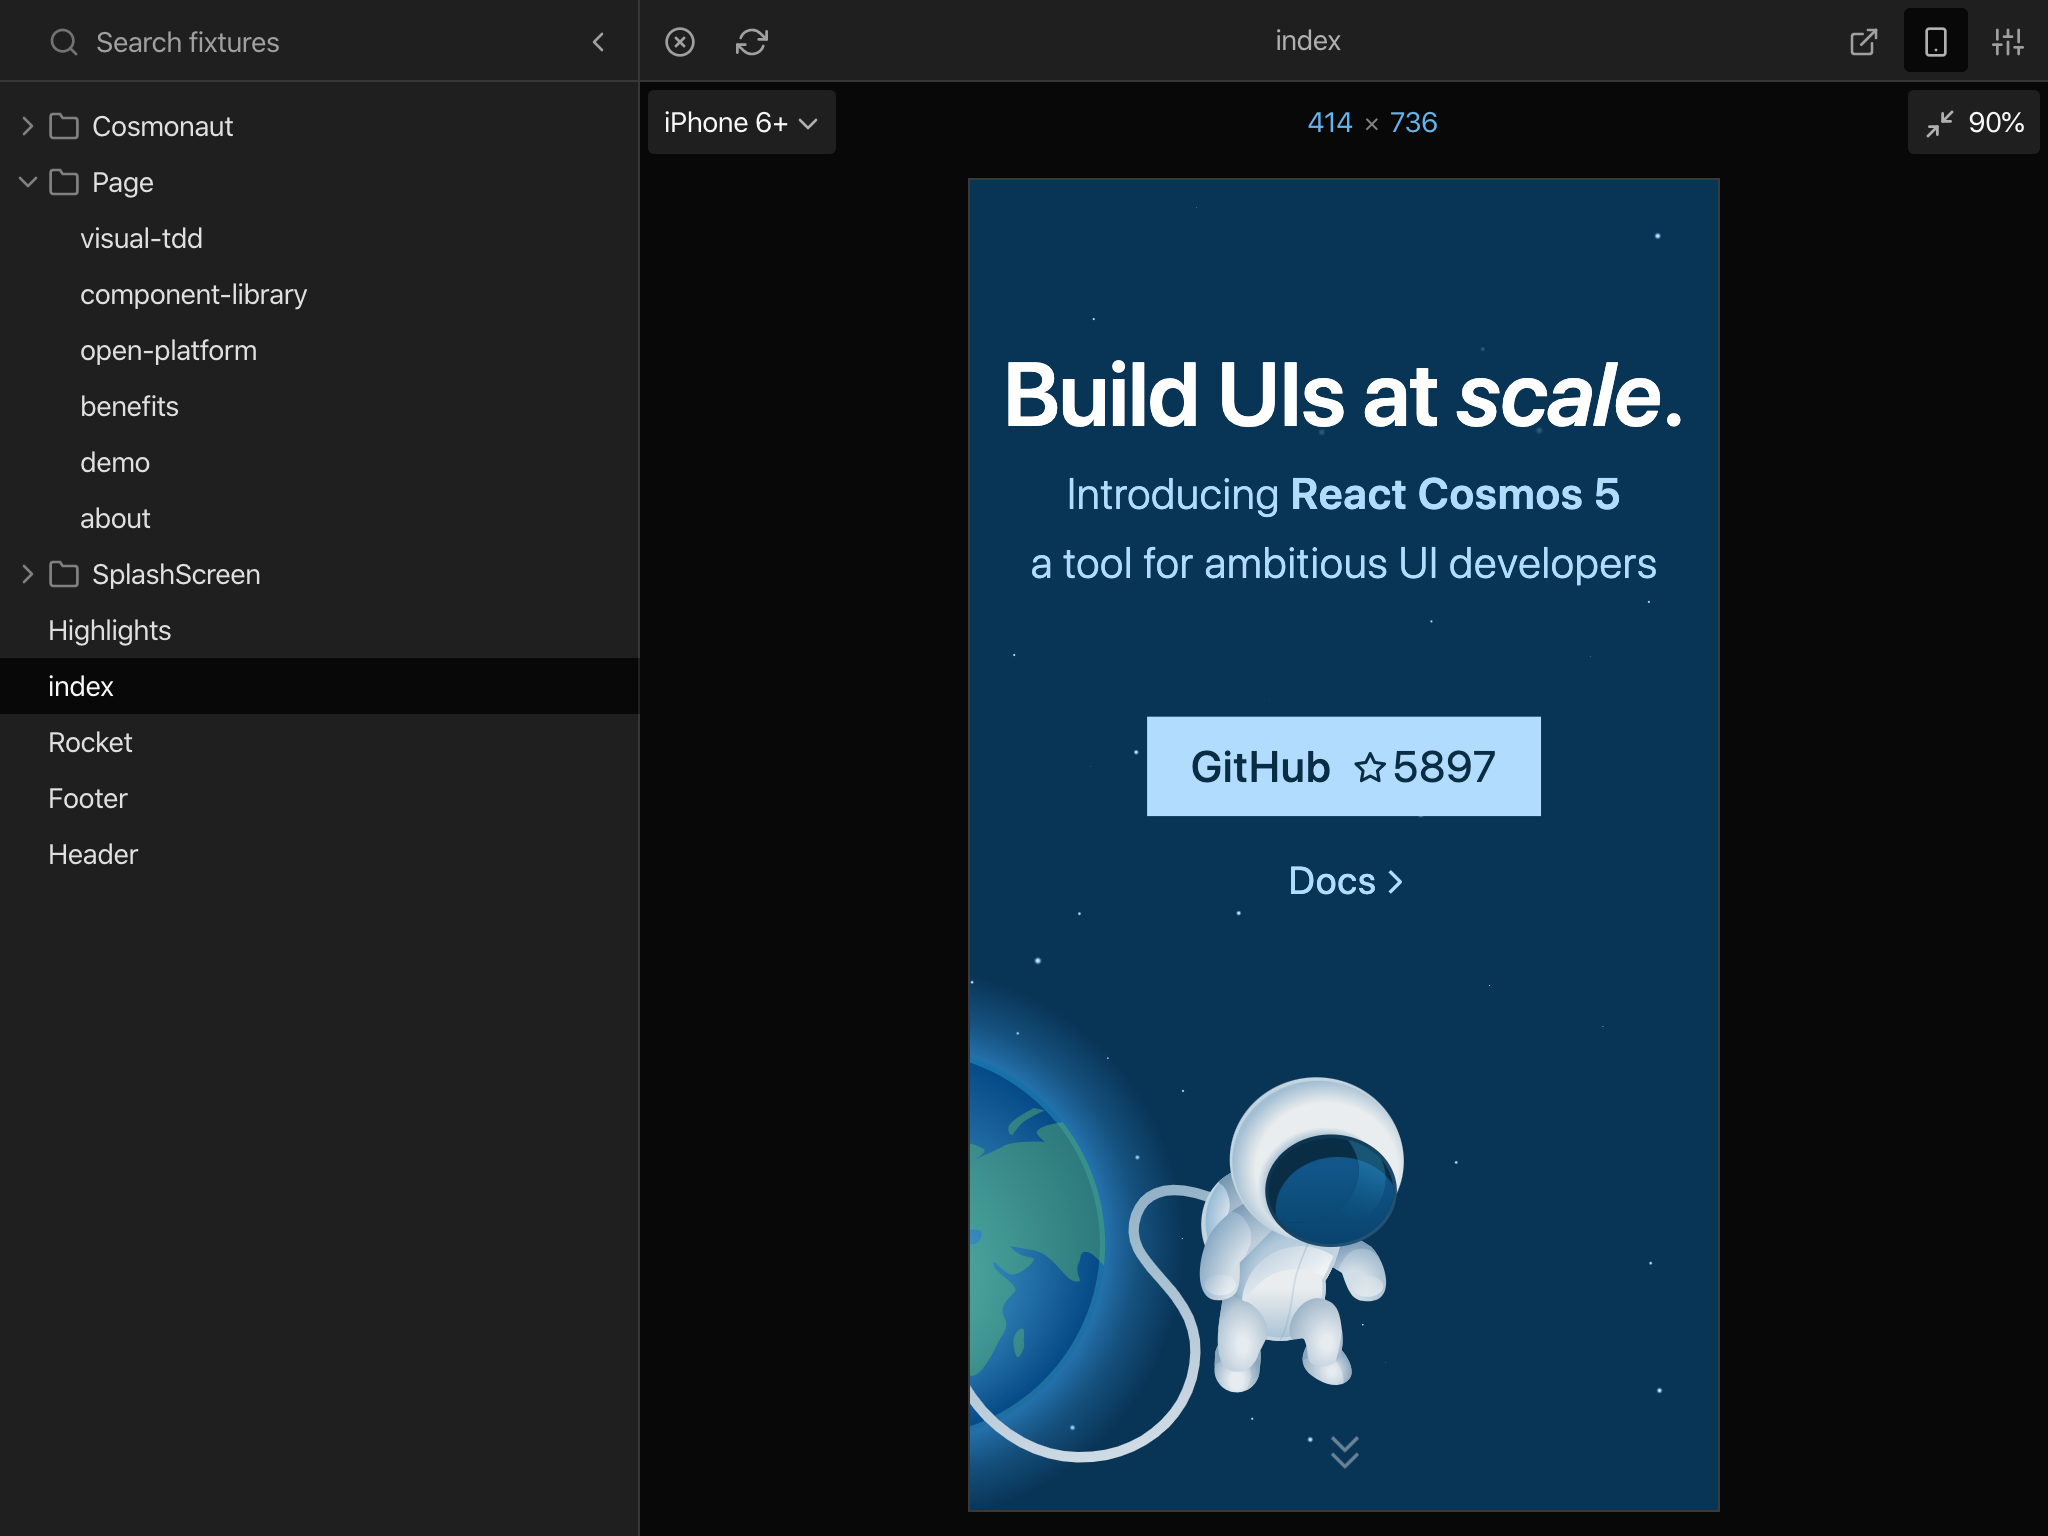Click the collapse sidebar arrow icon
Image resolution: width=2048 pixels, height=1536 pixels.
pos(598,40)
